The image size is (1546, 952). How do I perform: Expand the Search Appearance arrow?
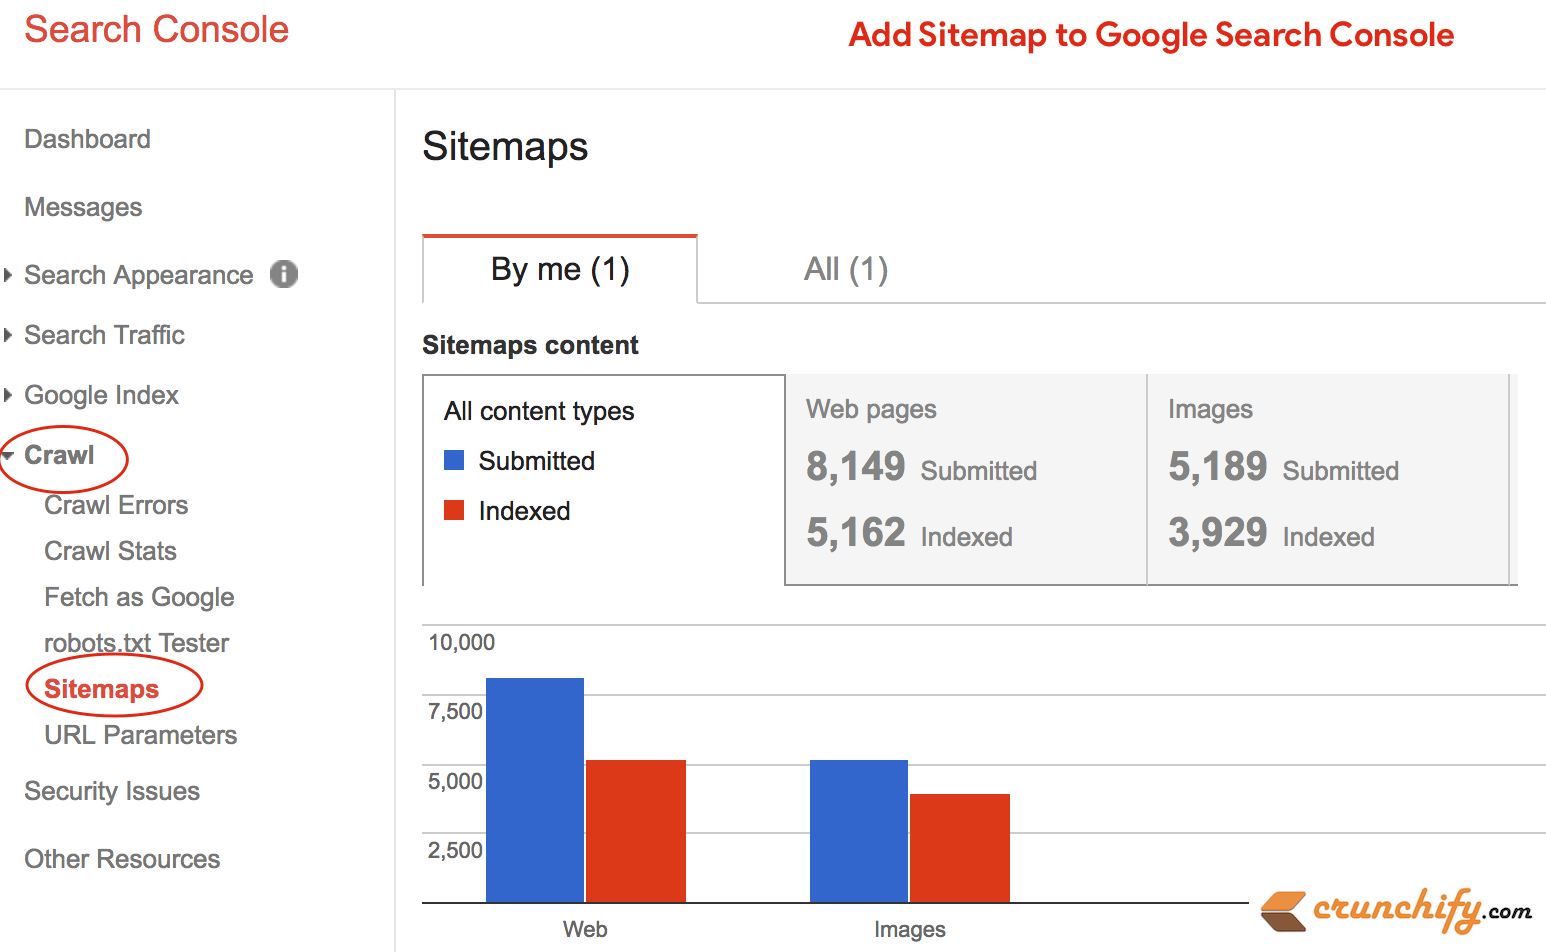8,275
